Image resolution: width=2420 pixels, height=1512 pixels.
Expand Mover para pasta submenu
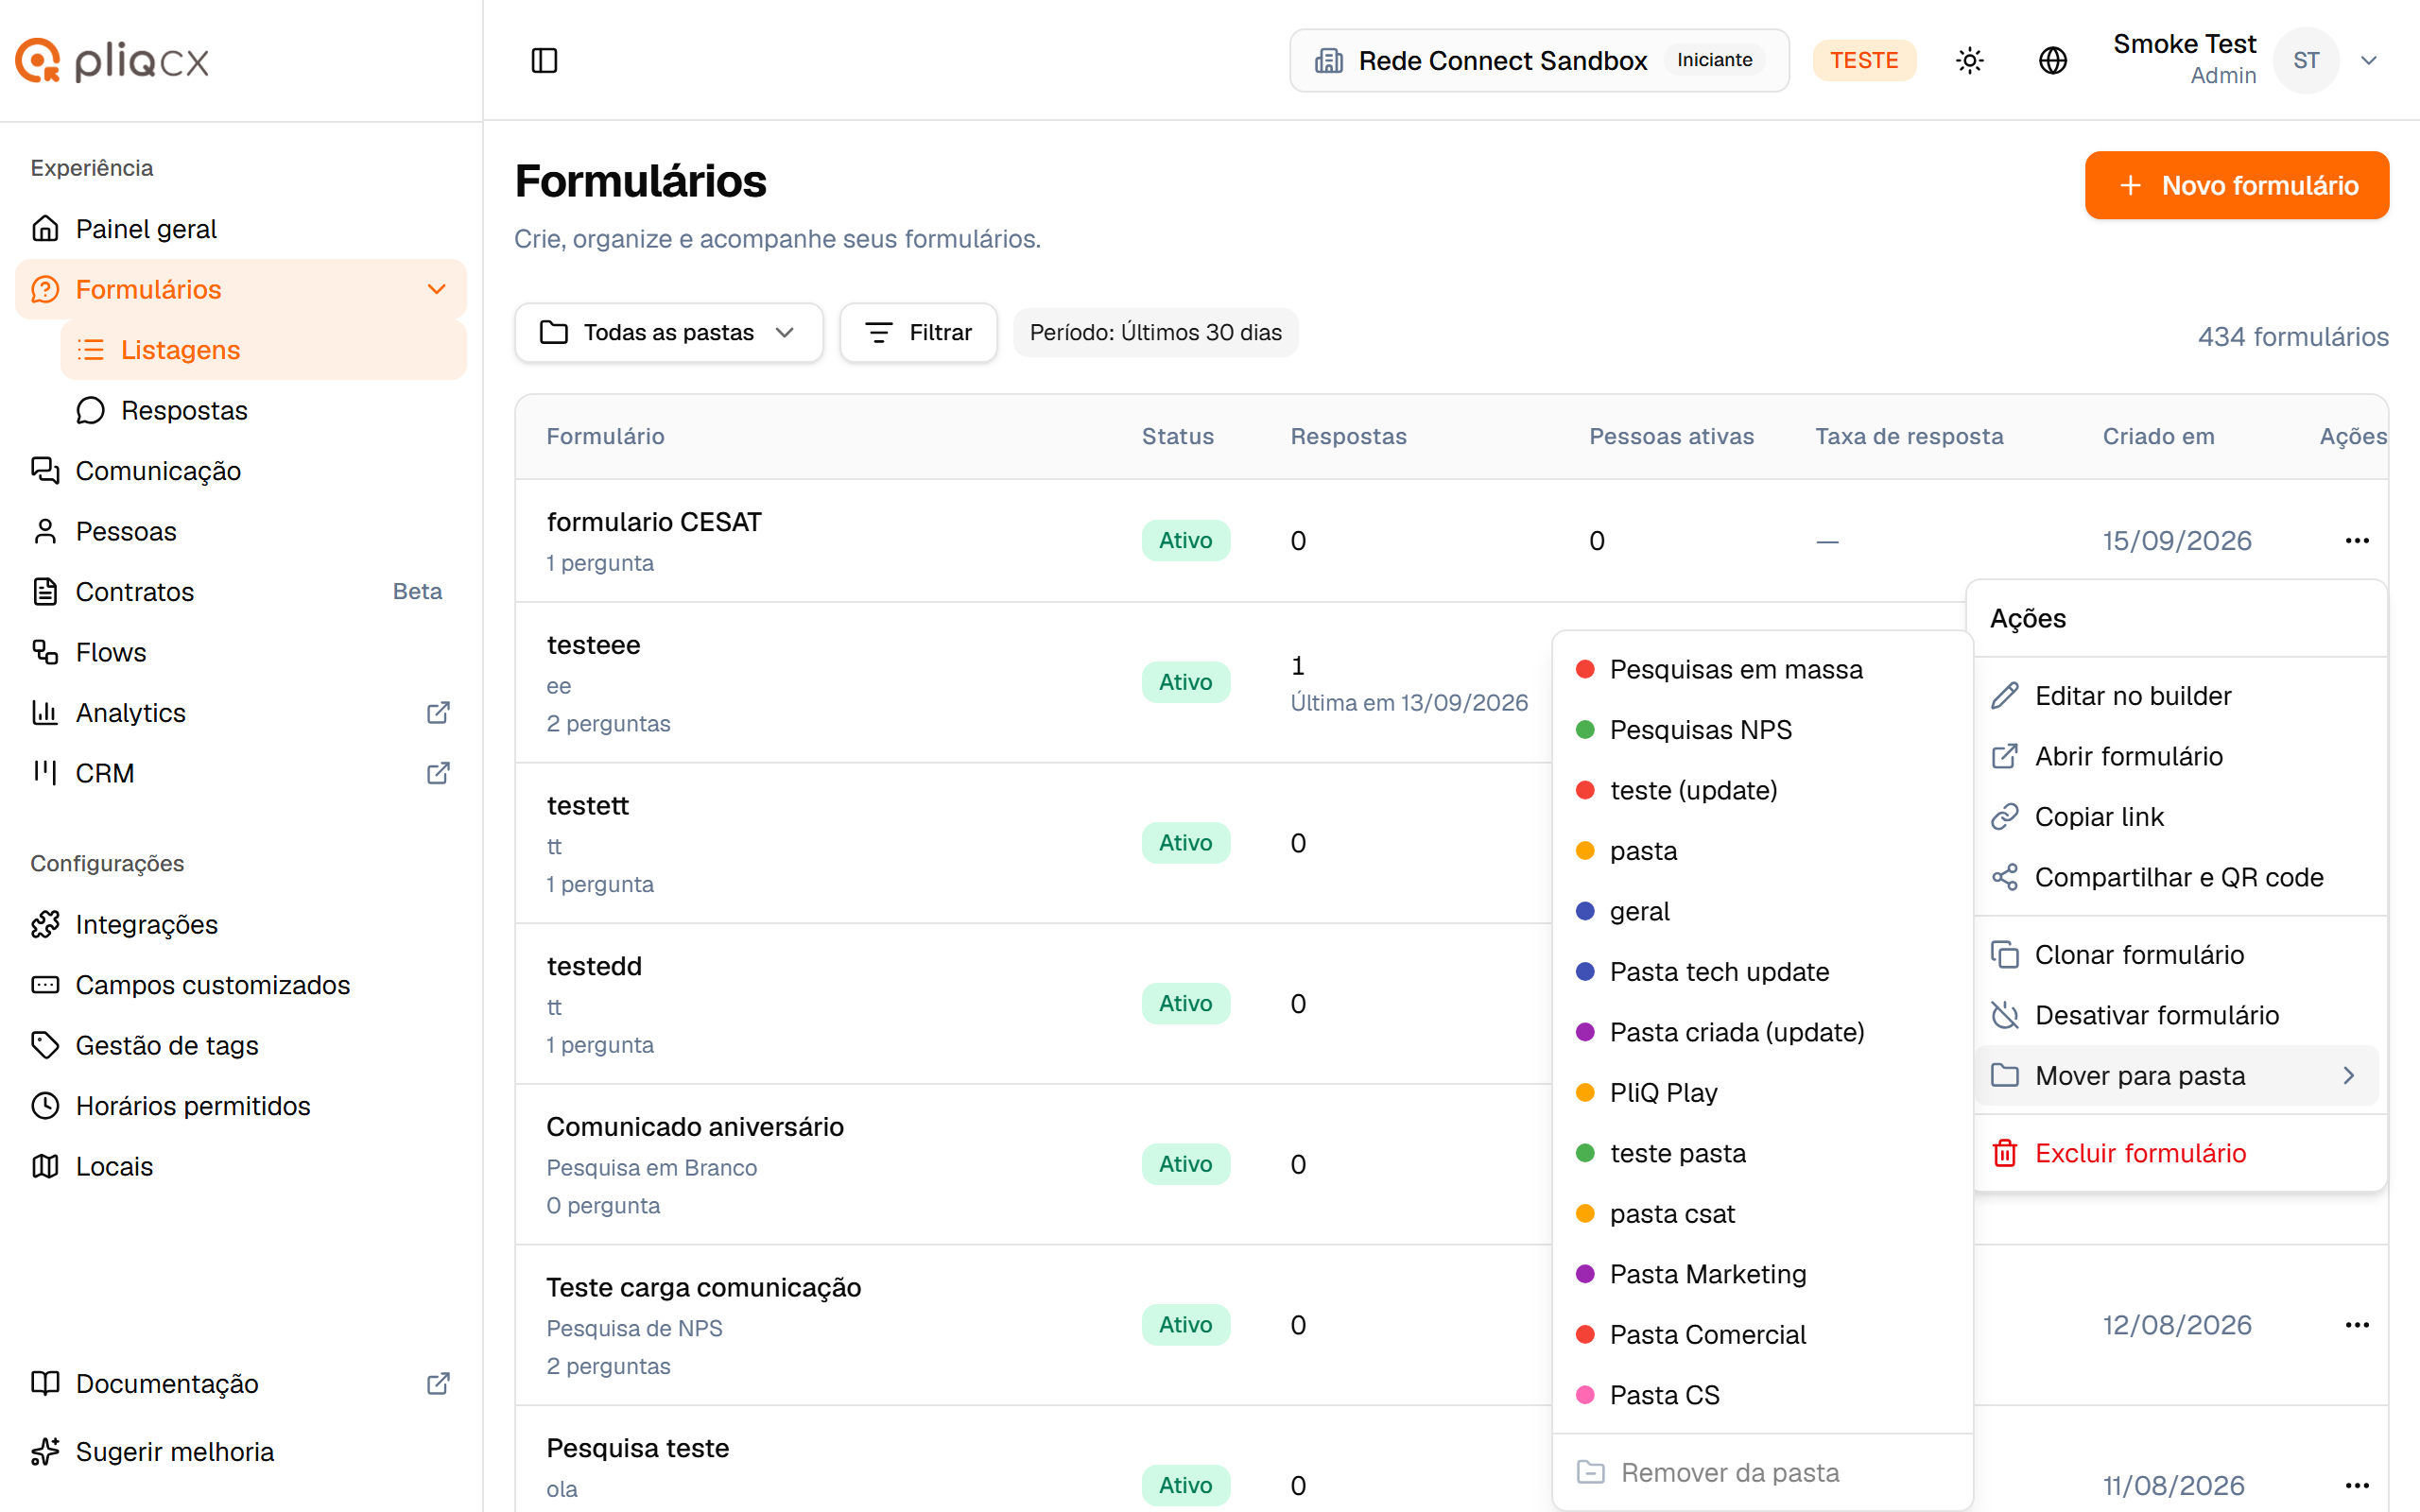pos(2176,1075)
